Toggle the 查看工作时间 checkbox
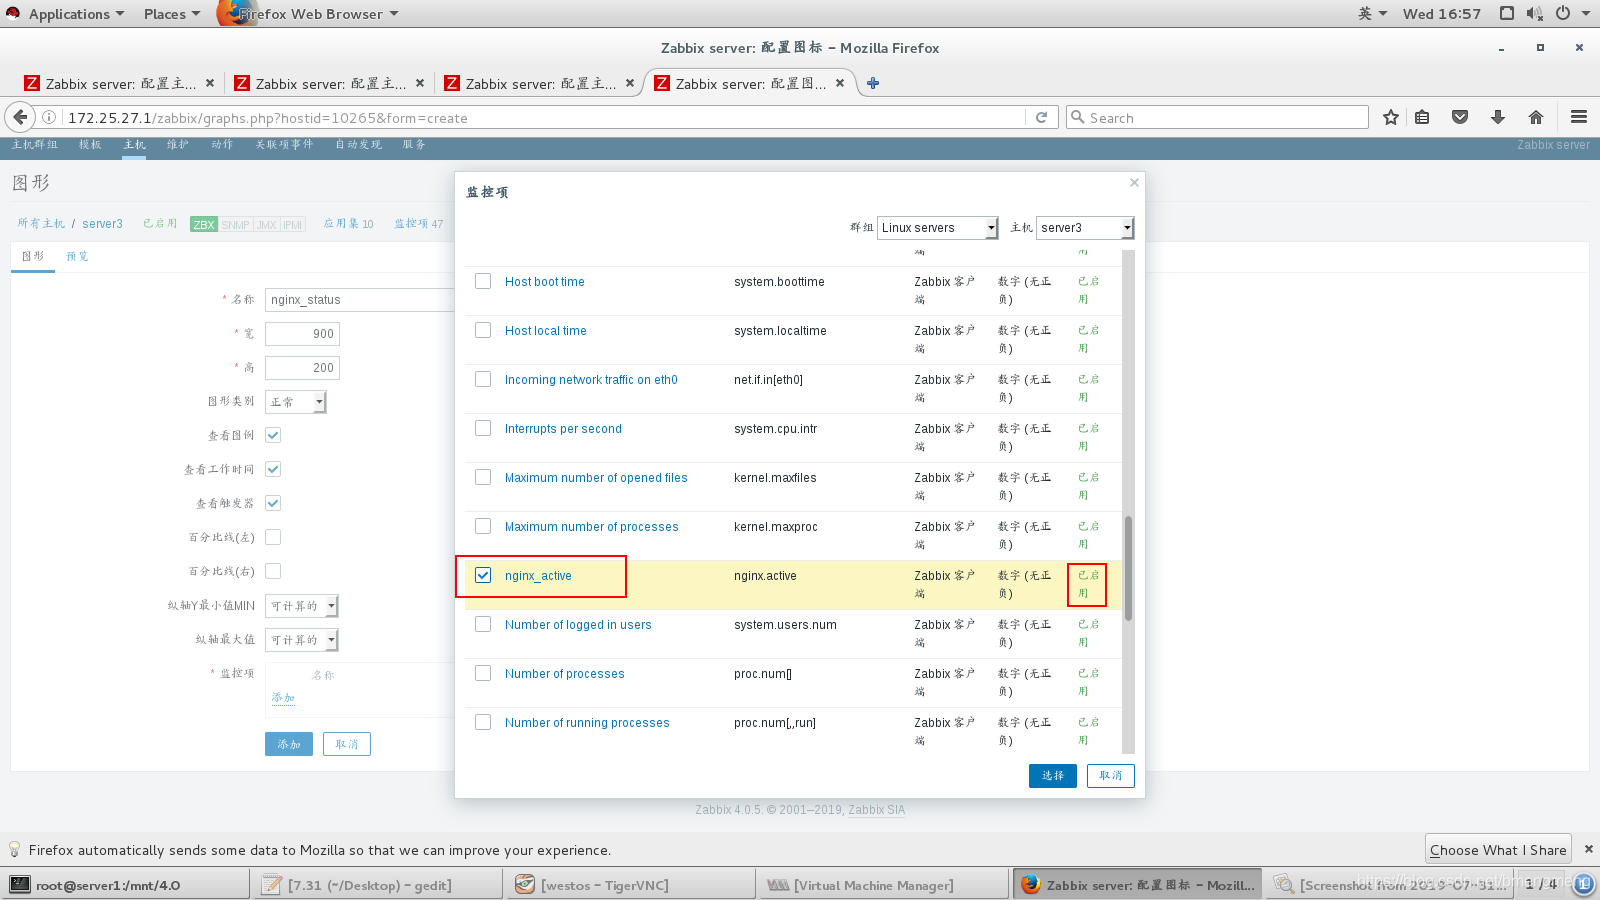This screenshot has height=900, width=1600. click(273, 469)
